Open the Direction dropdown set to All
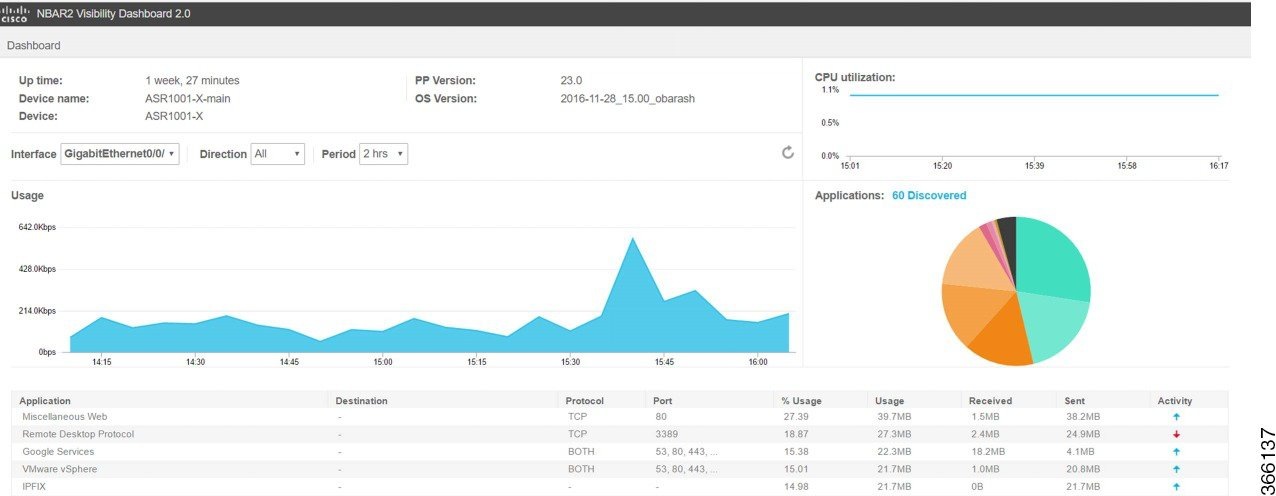This screenshot has height=496, width=1276. click(277, 154)
